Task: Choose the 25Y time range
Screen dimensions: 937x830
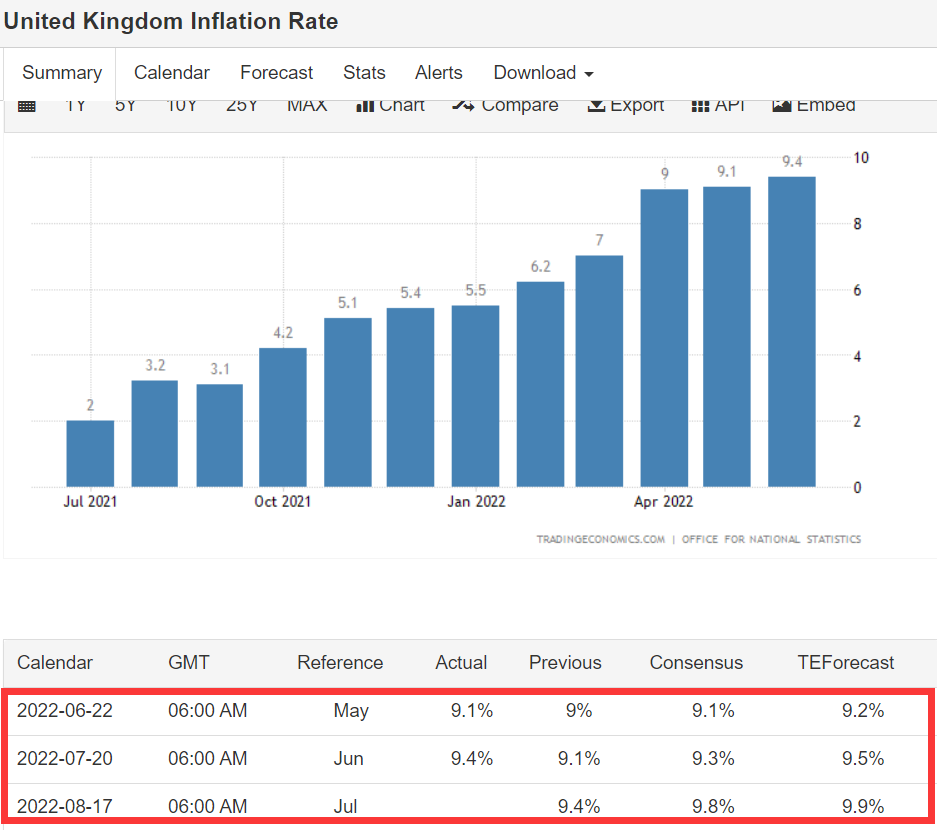Action: pyautogui.click(x=242, y=105)
